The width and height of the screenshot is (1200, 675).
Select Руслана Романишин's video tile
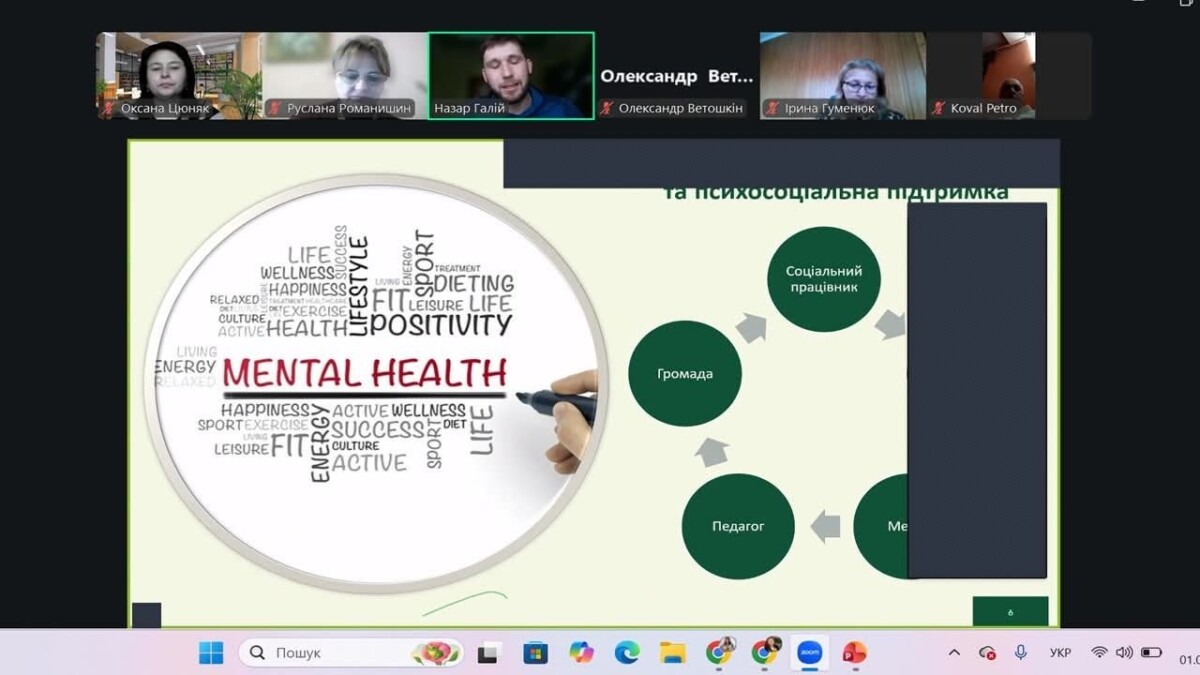pyautogui.click(x=345, y=76)
